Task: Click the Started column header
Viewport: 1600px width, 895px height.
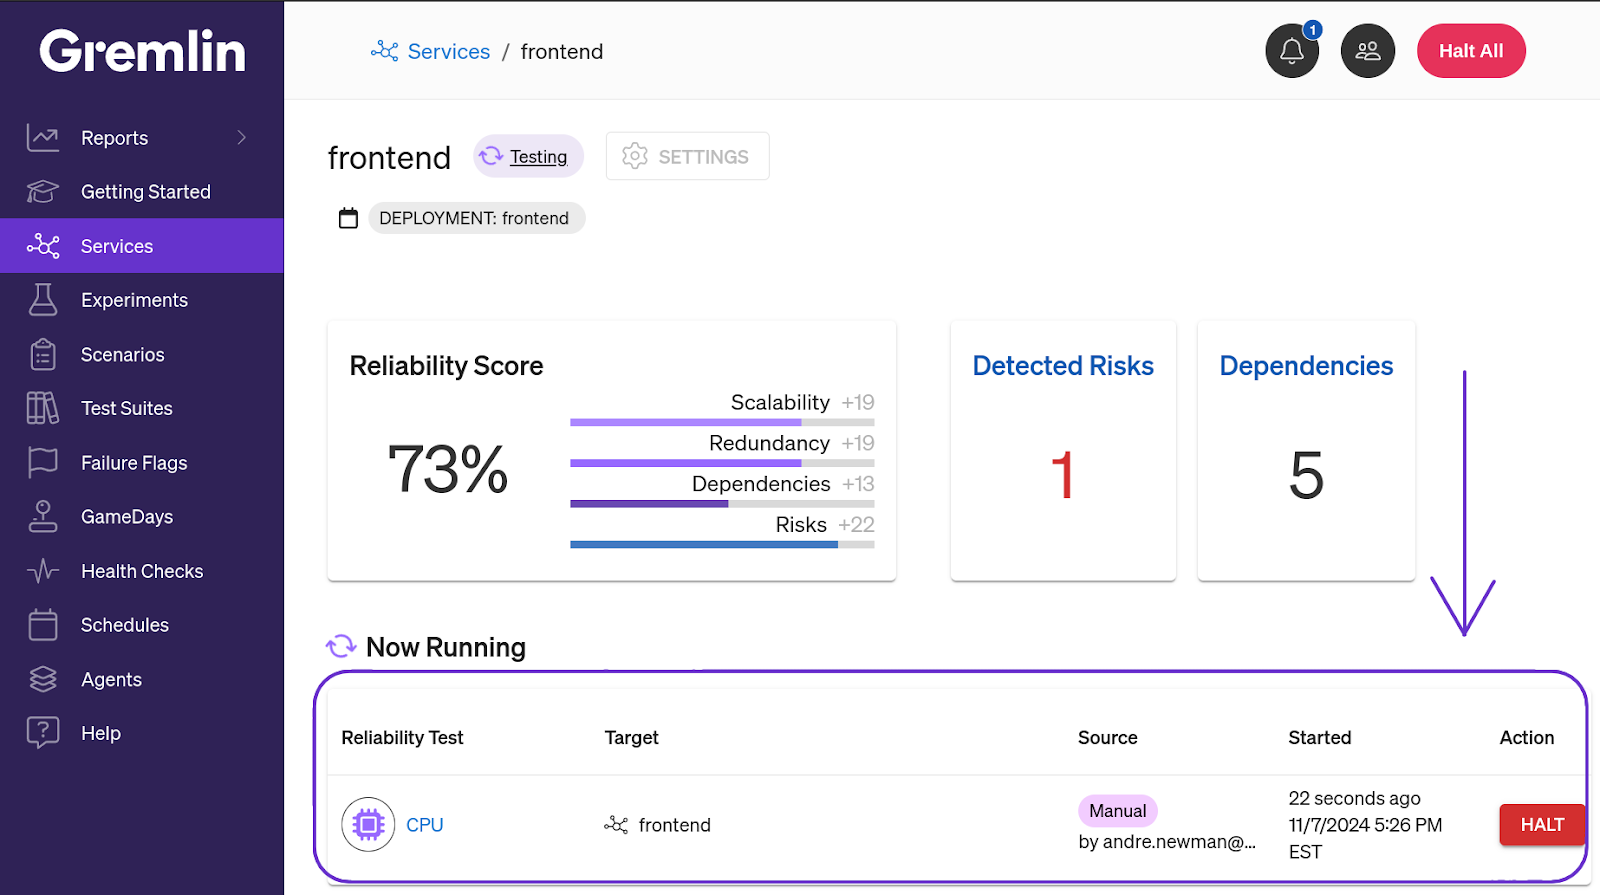Action: click(x=1320, y=738)
